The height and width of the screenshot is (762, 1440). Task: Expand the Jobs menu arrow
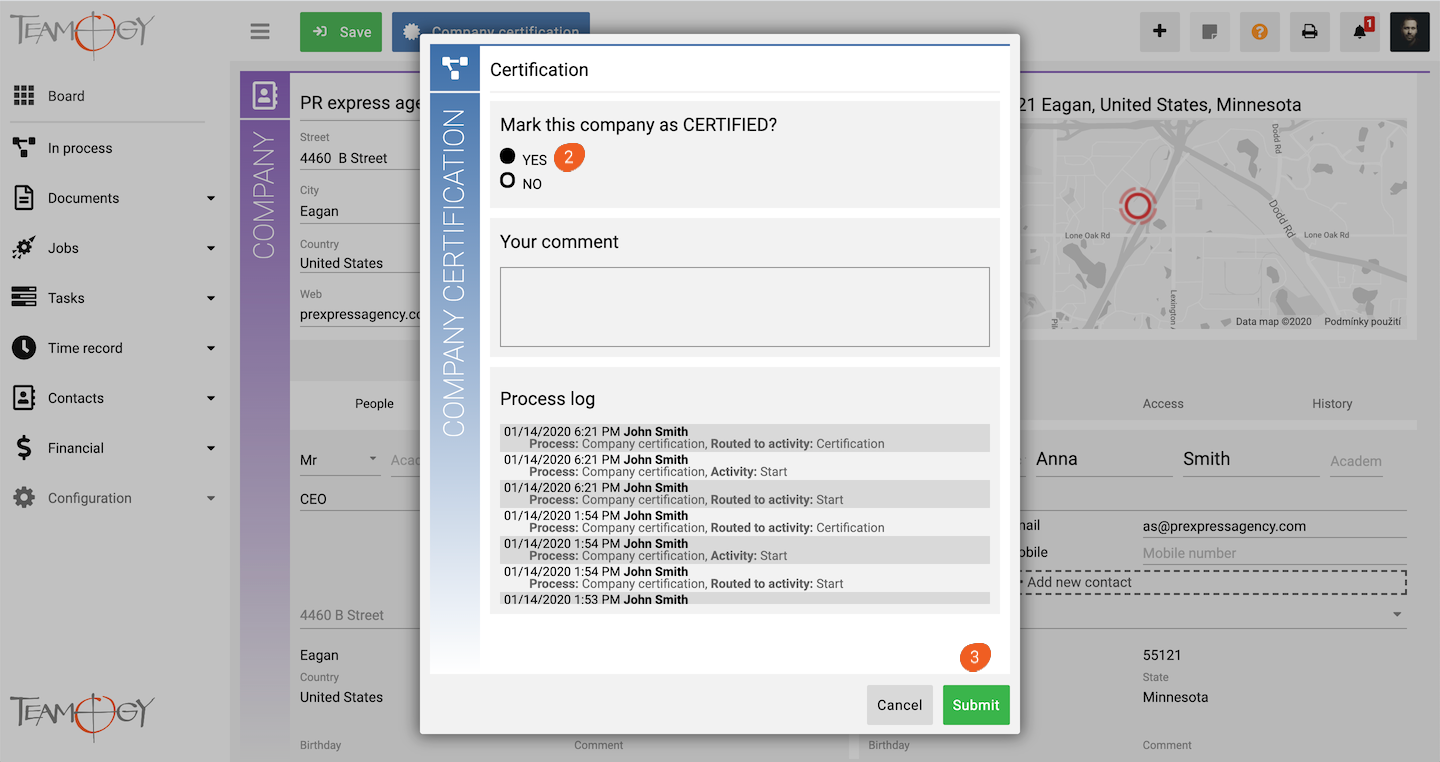(211, 248)
